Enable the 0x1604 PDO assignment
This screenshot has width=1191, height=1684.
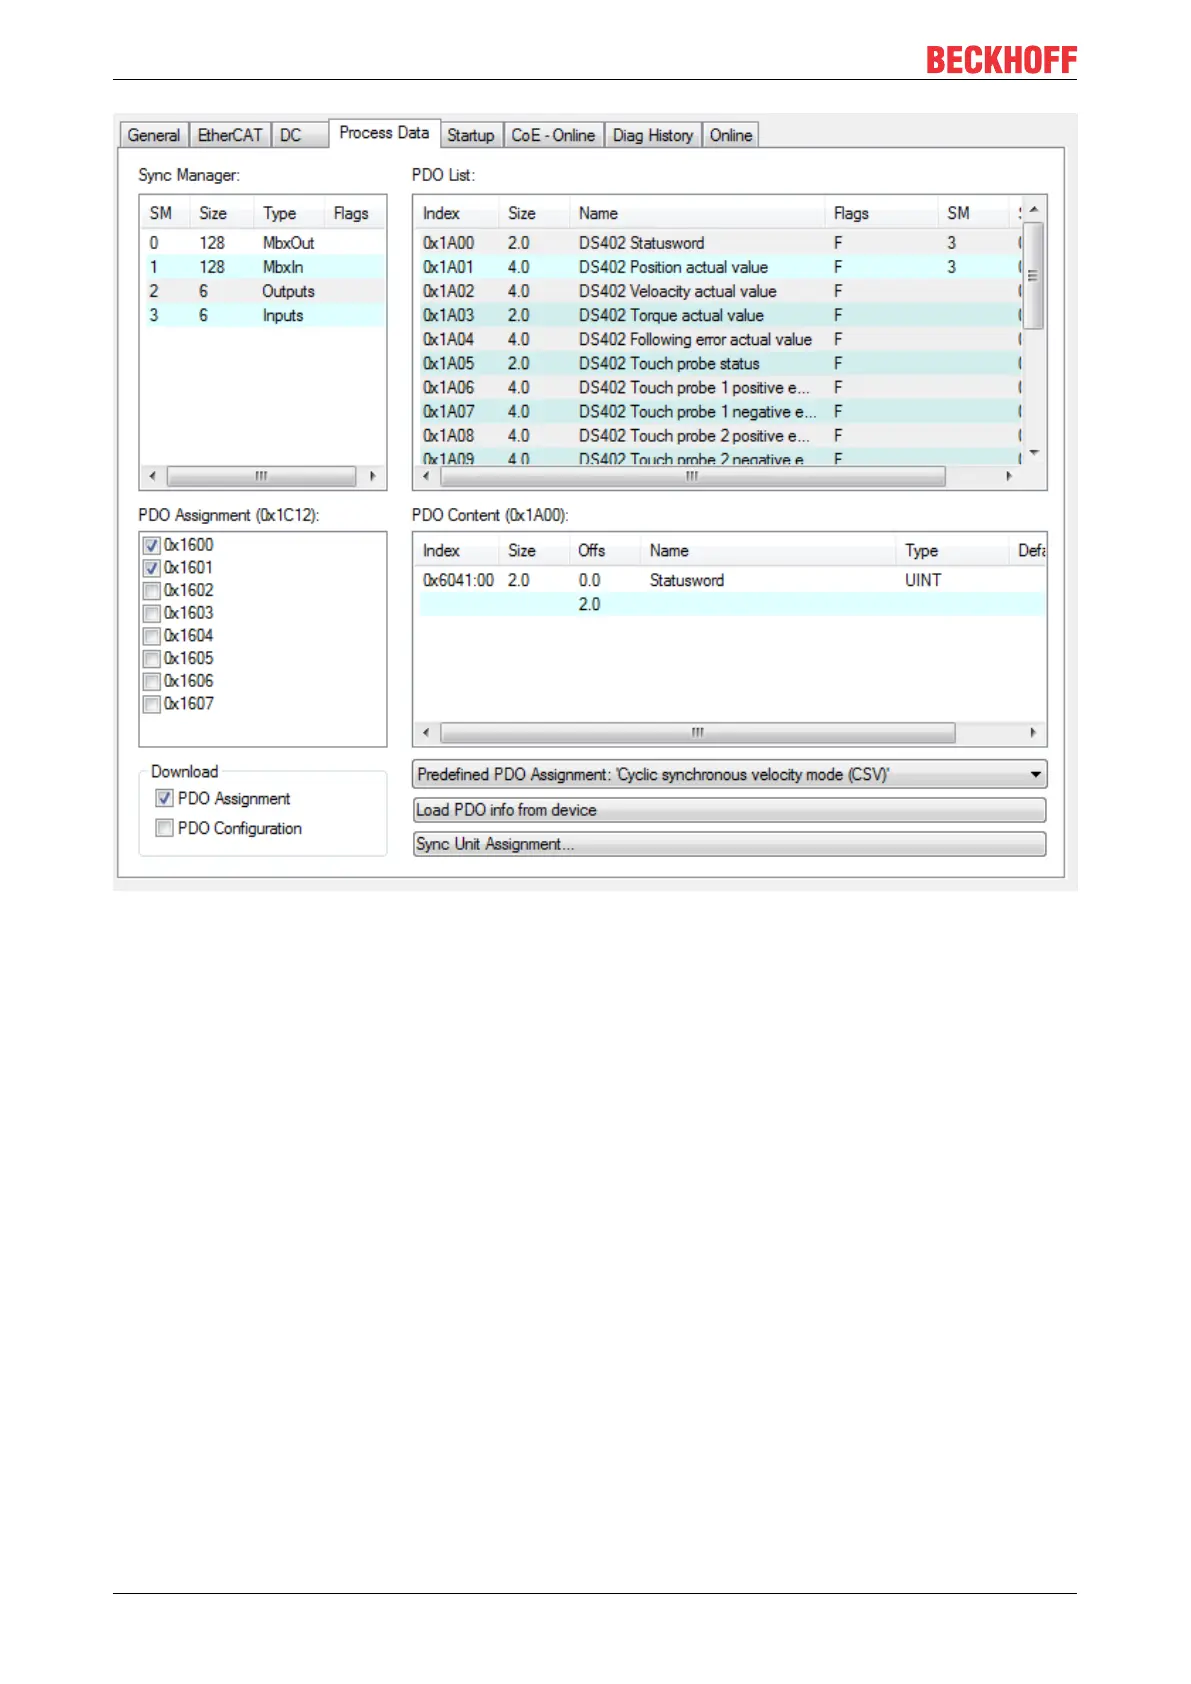(152, 636)
